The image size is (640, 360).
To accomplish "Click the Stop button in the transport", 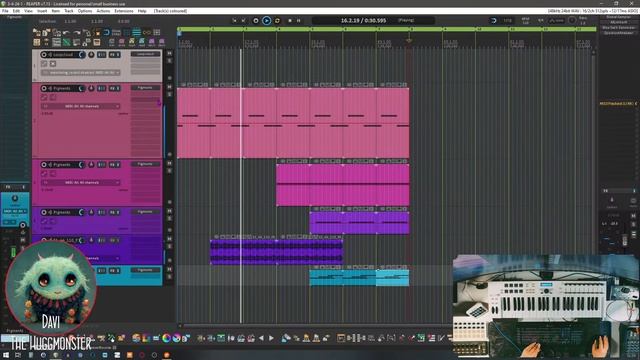I will pos(290,20).
